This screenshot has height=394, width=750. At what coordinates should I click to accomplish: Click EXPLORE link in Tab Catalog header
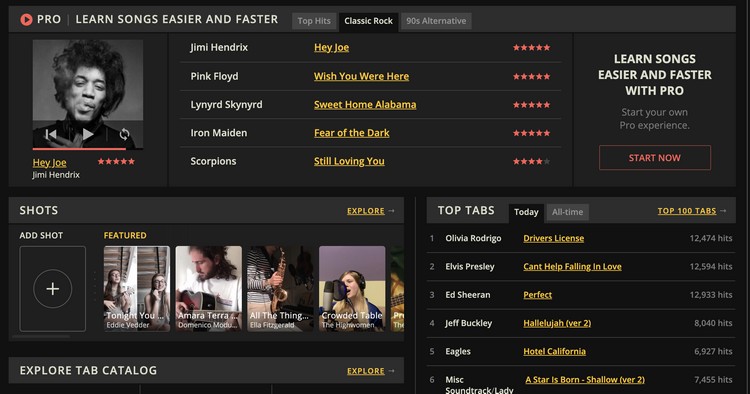(366, 371)
